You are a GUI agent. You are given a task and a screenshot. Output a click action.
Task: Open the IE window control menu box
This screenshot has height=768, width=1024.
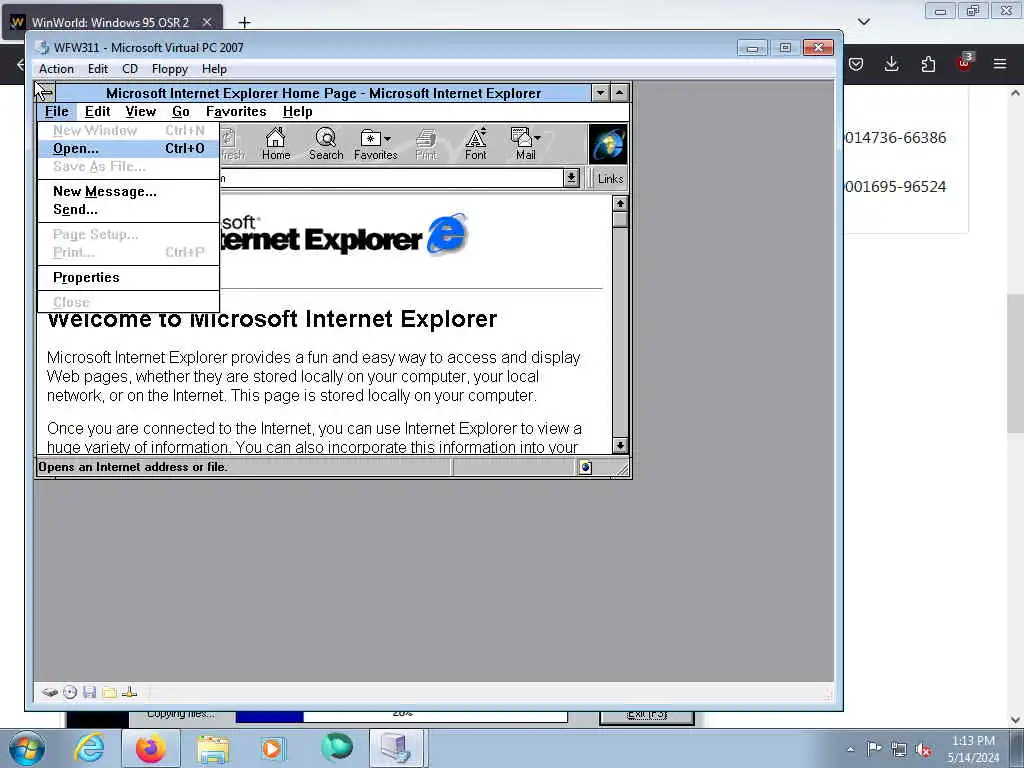pyautogui.click(x=46, y=93)
